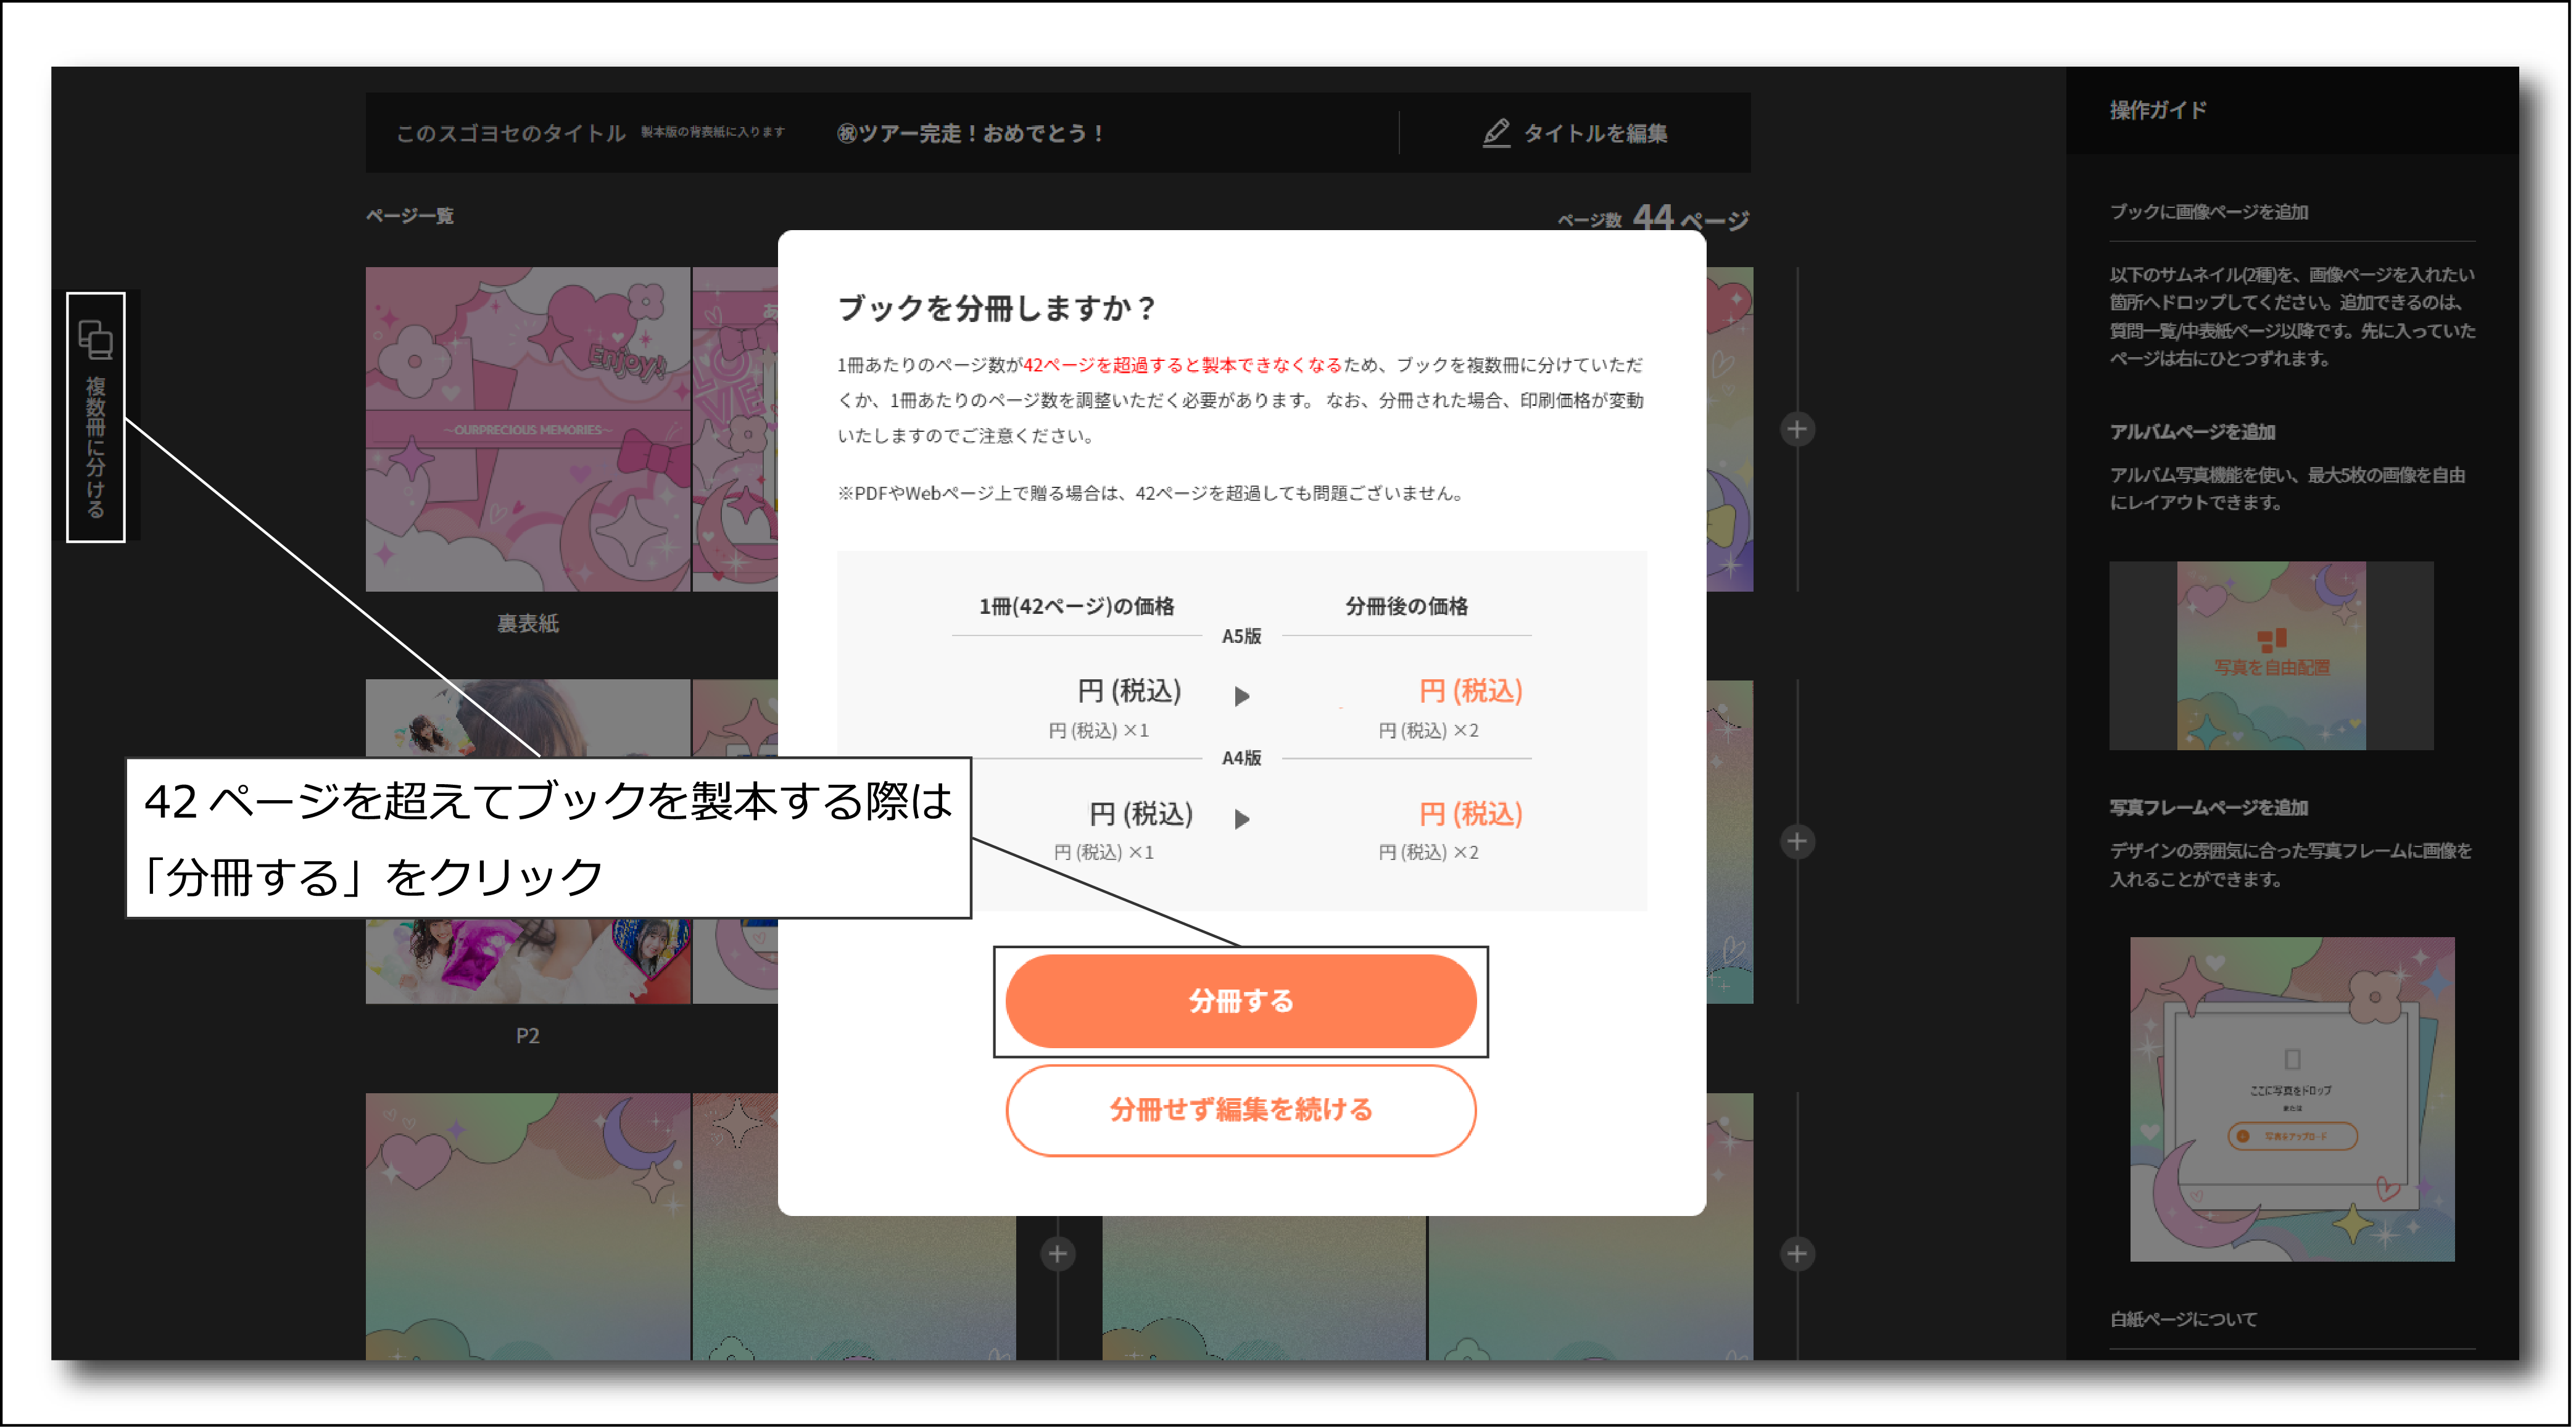This screenshot has height=1427, width=2576.
Task: Click the 写真フレームページを追加 heading
Action: click(2208, 807)
